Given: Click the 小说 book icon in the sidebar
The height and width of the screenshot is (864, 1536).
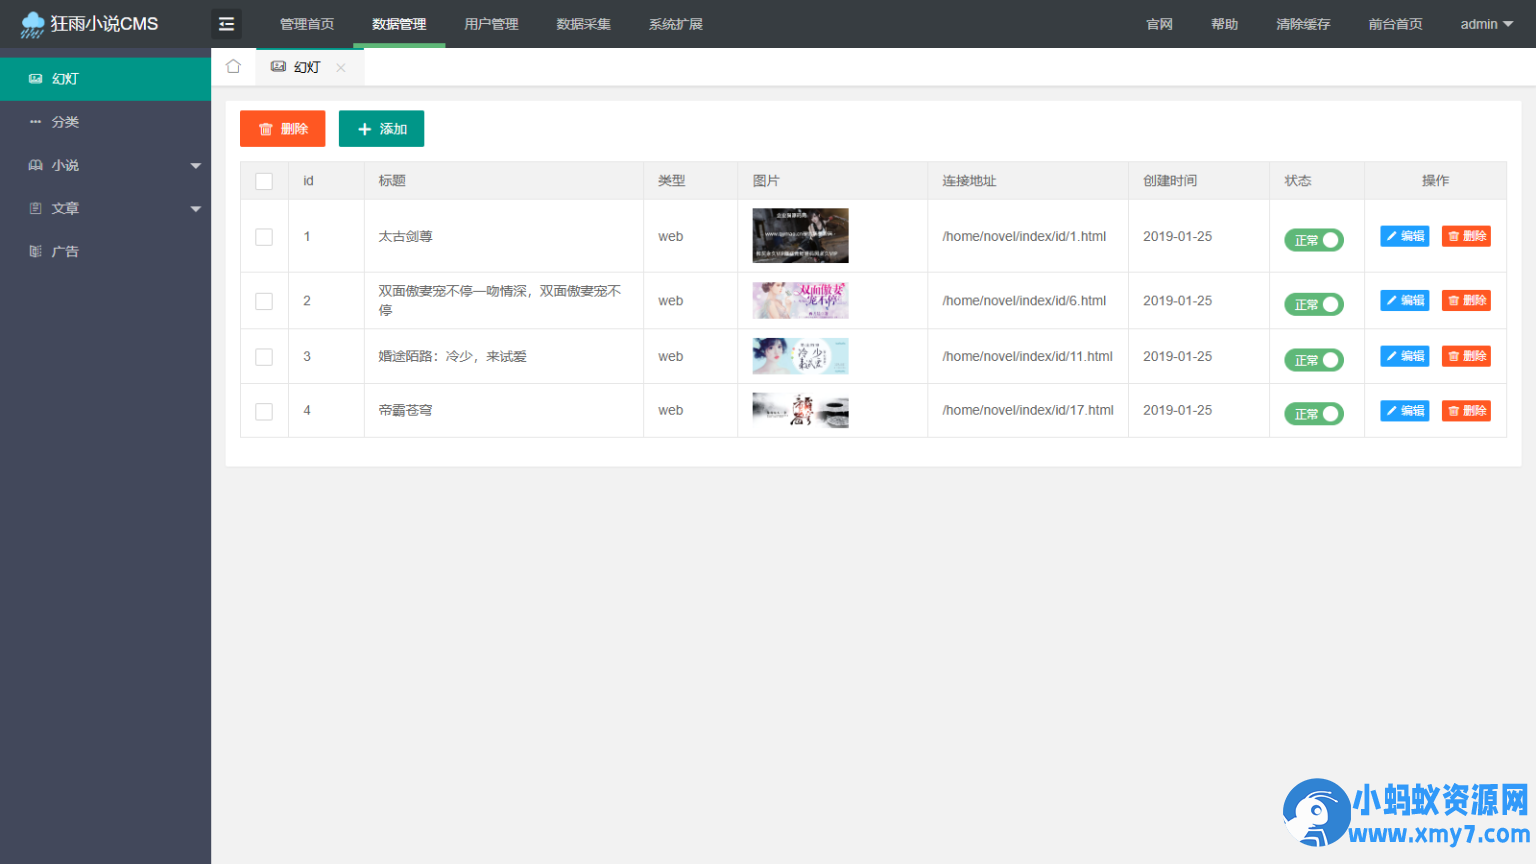Looking at the screenshot, I should 36,165.
